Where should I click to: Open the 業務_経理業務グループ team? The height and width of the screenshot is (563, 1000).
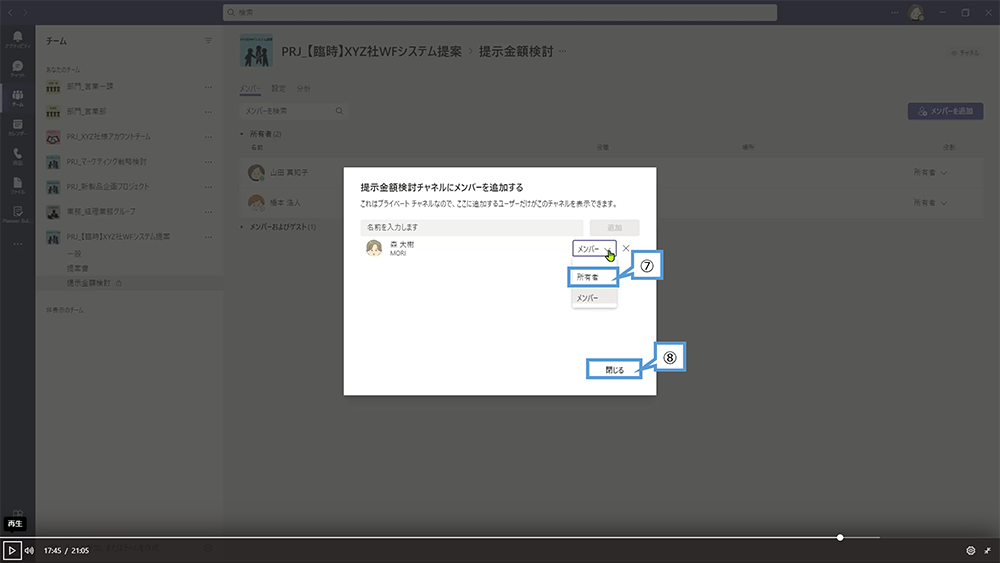coord(101,212)
